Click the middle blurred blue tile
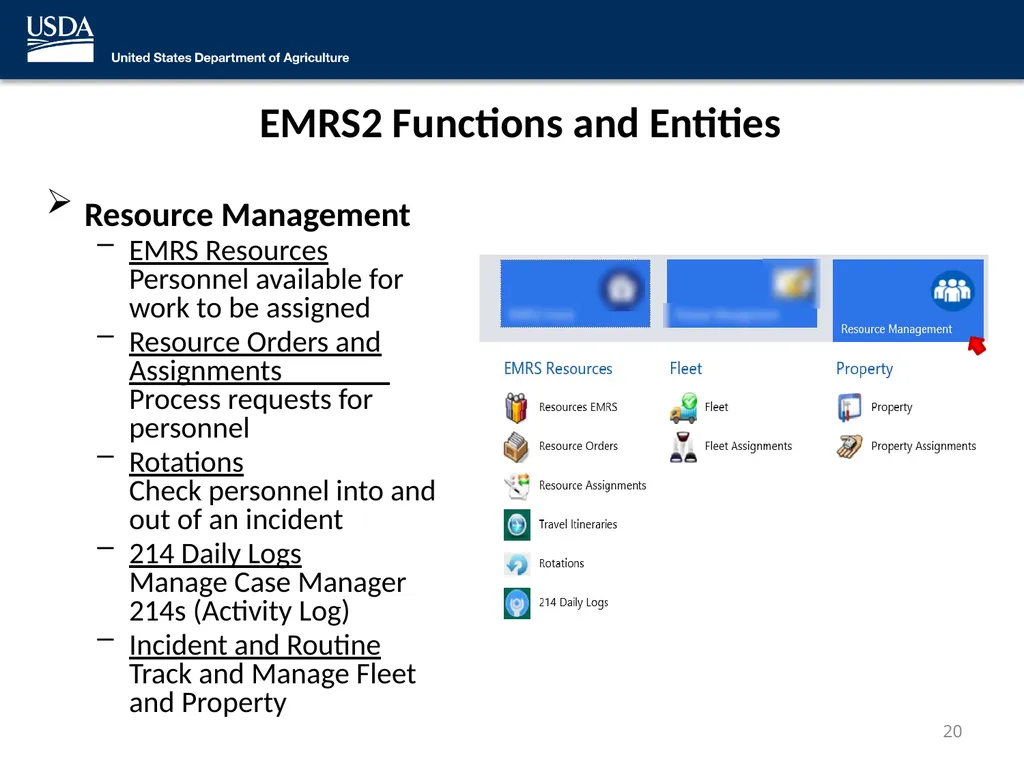Image resolution: width=1024 pixels, height=768 pixels. [742, 293]
